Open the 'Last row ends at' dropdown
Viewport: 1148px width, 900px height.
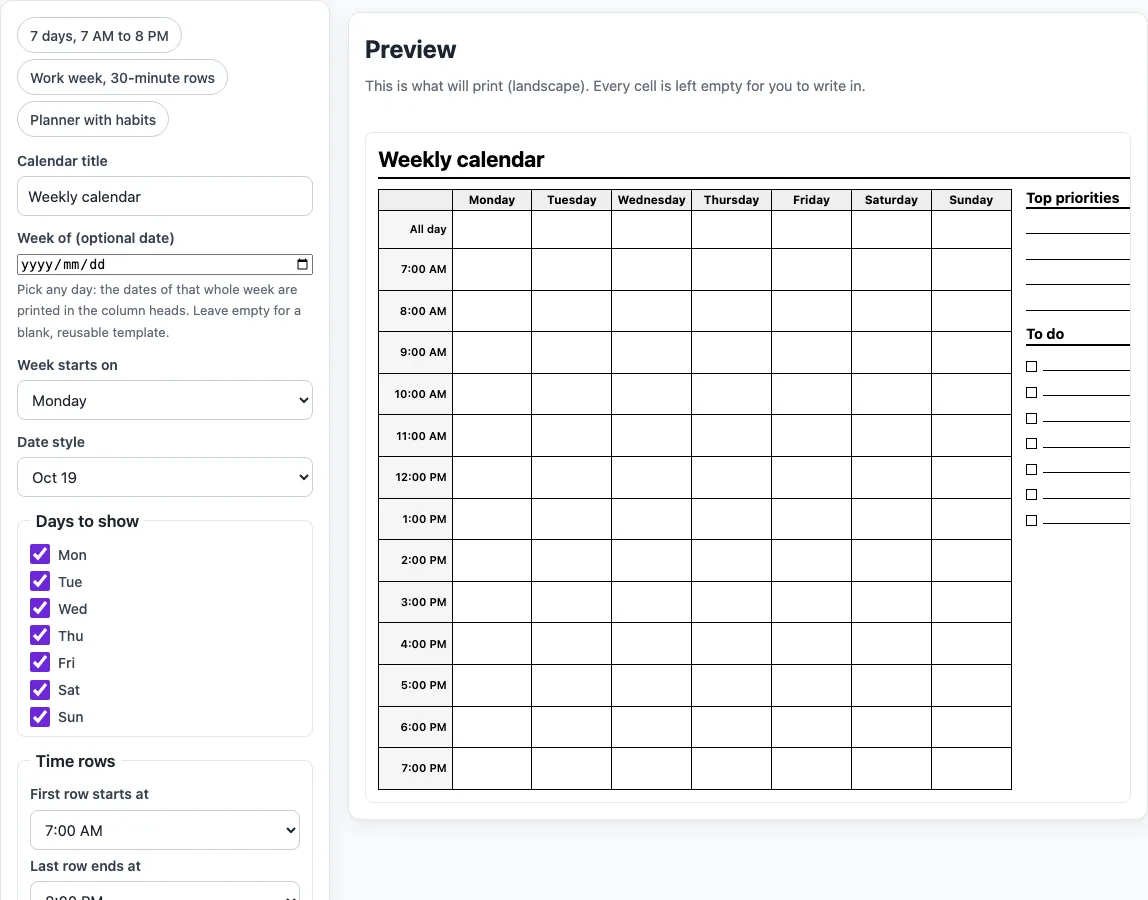(165, 891)
